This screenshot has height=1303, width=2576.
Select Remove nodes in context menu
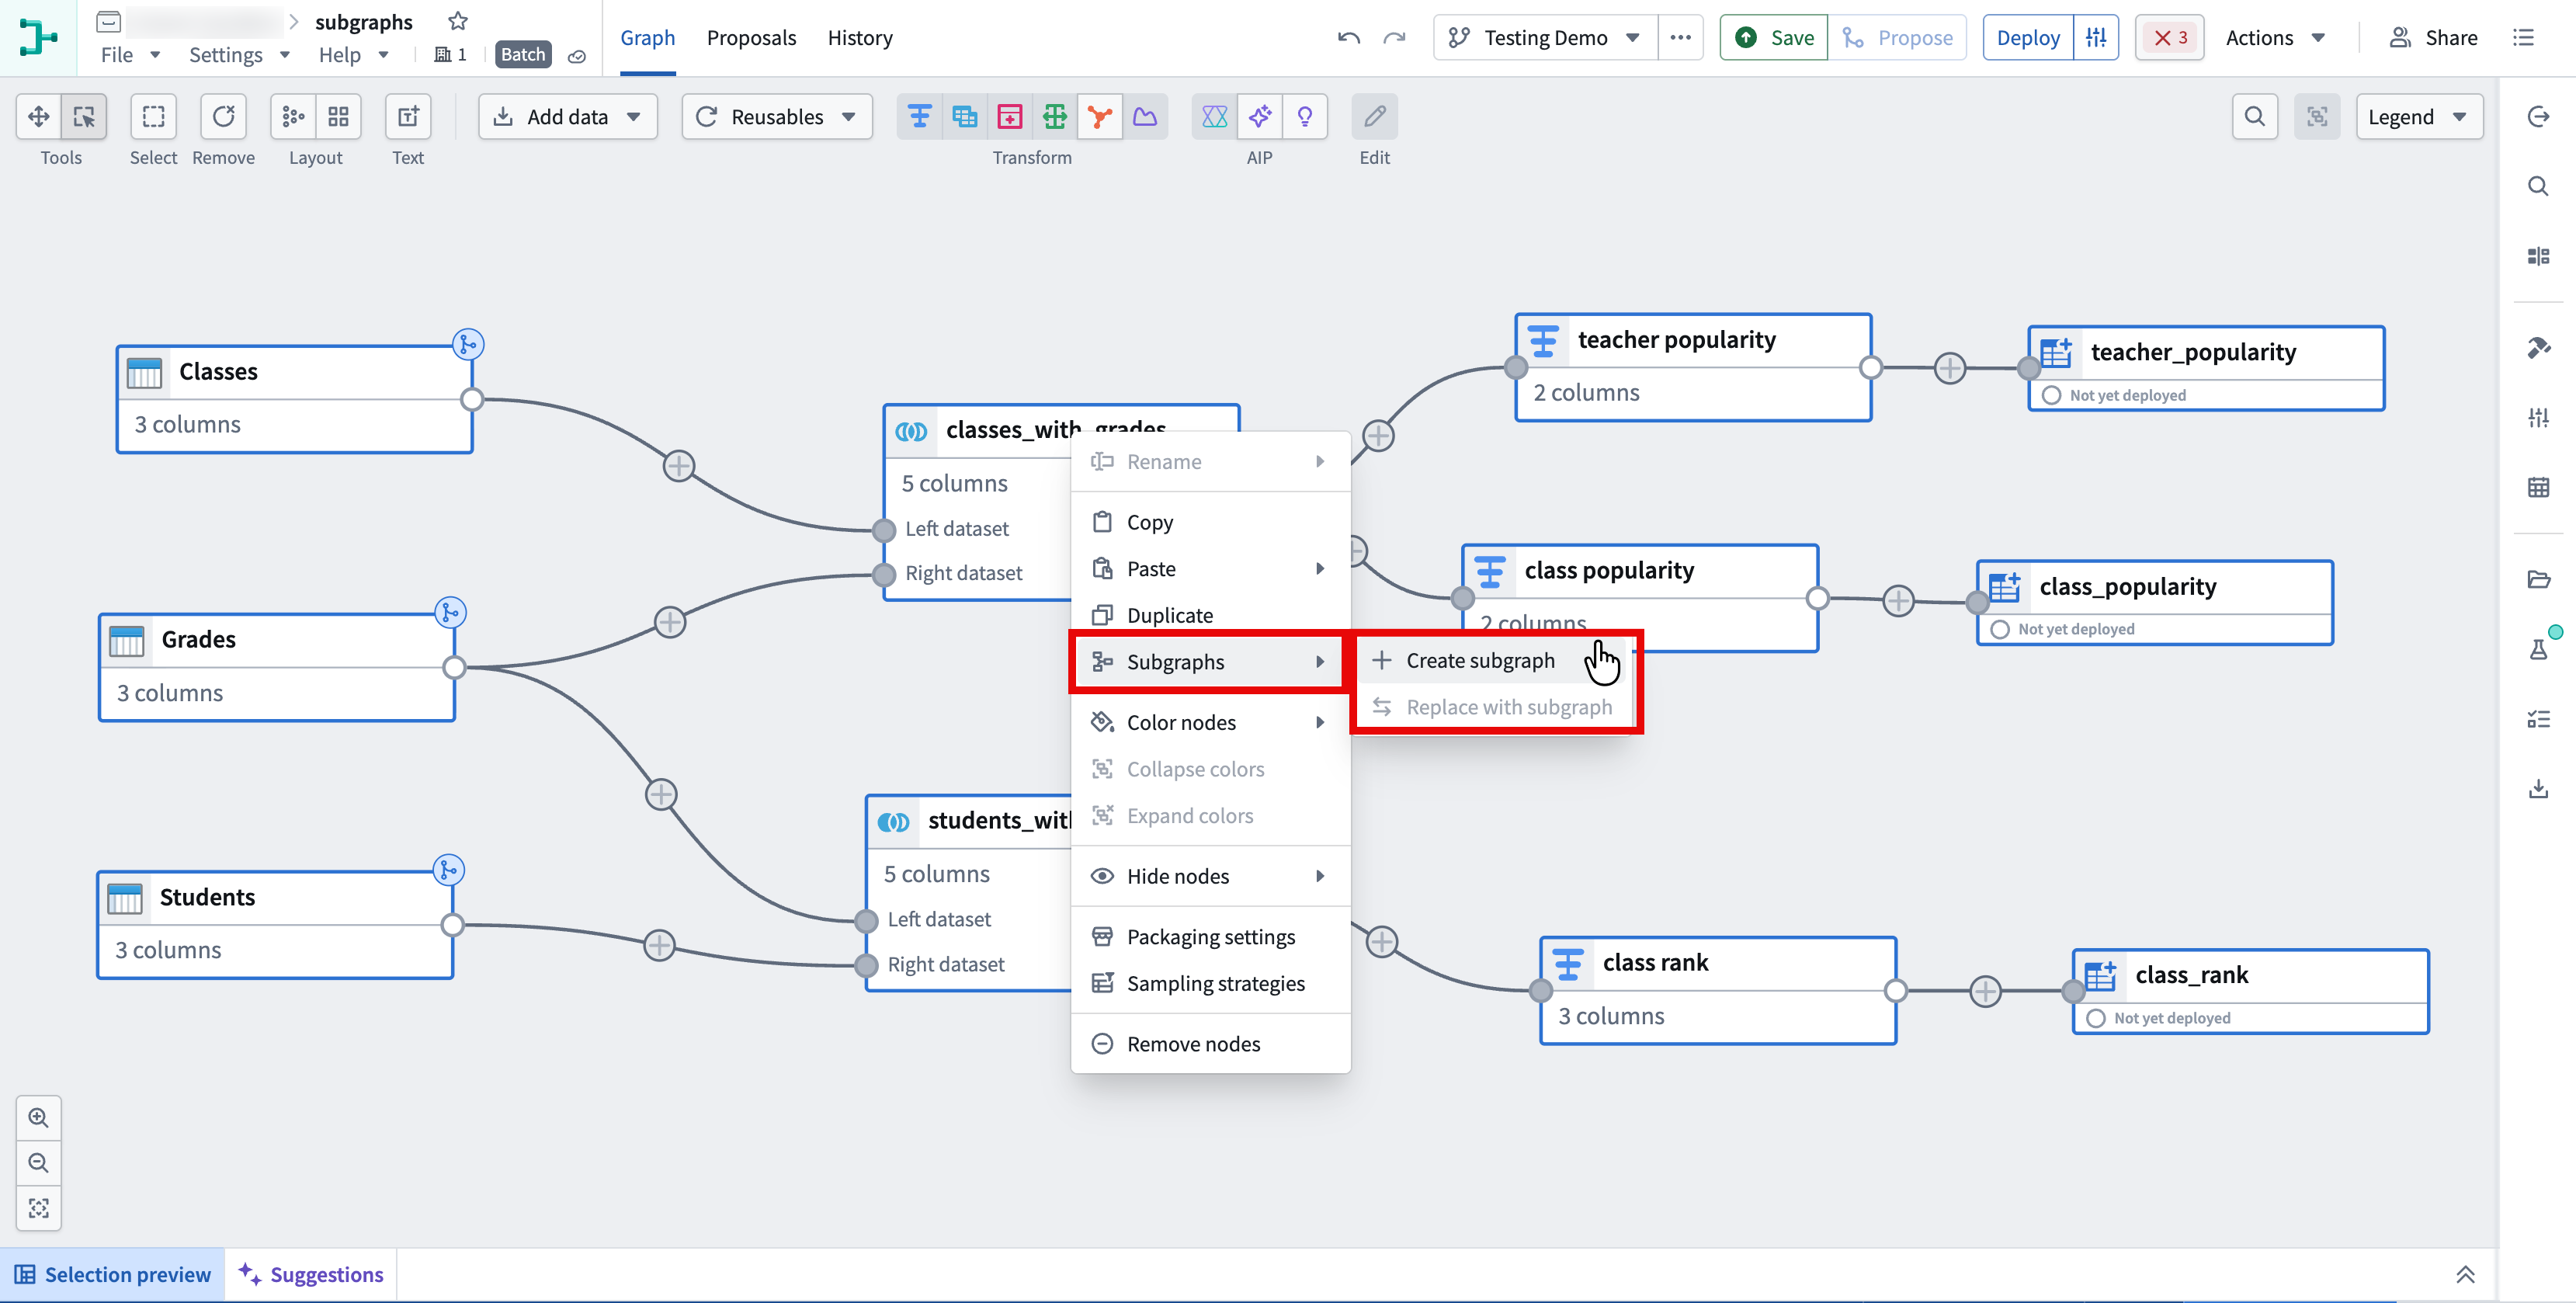pyautogui.click(x=1210, y=1044)
